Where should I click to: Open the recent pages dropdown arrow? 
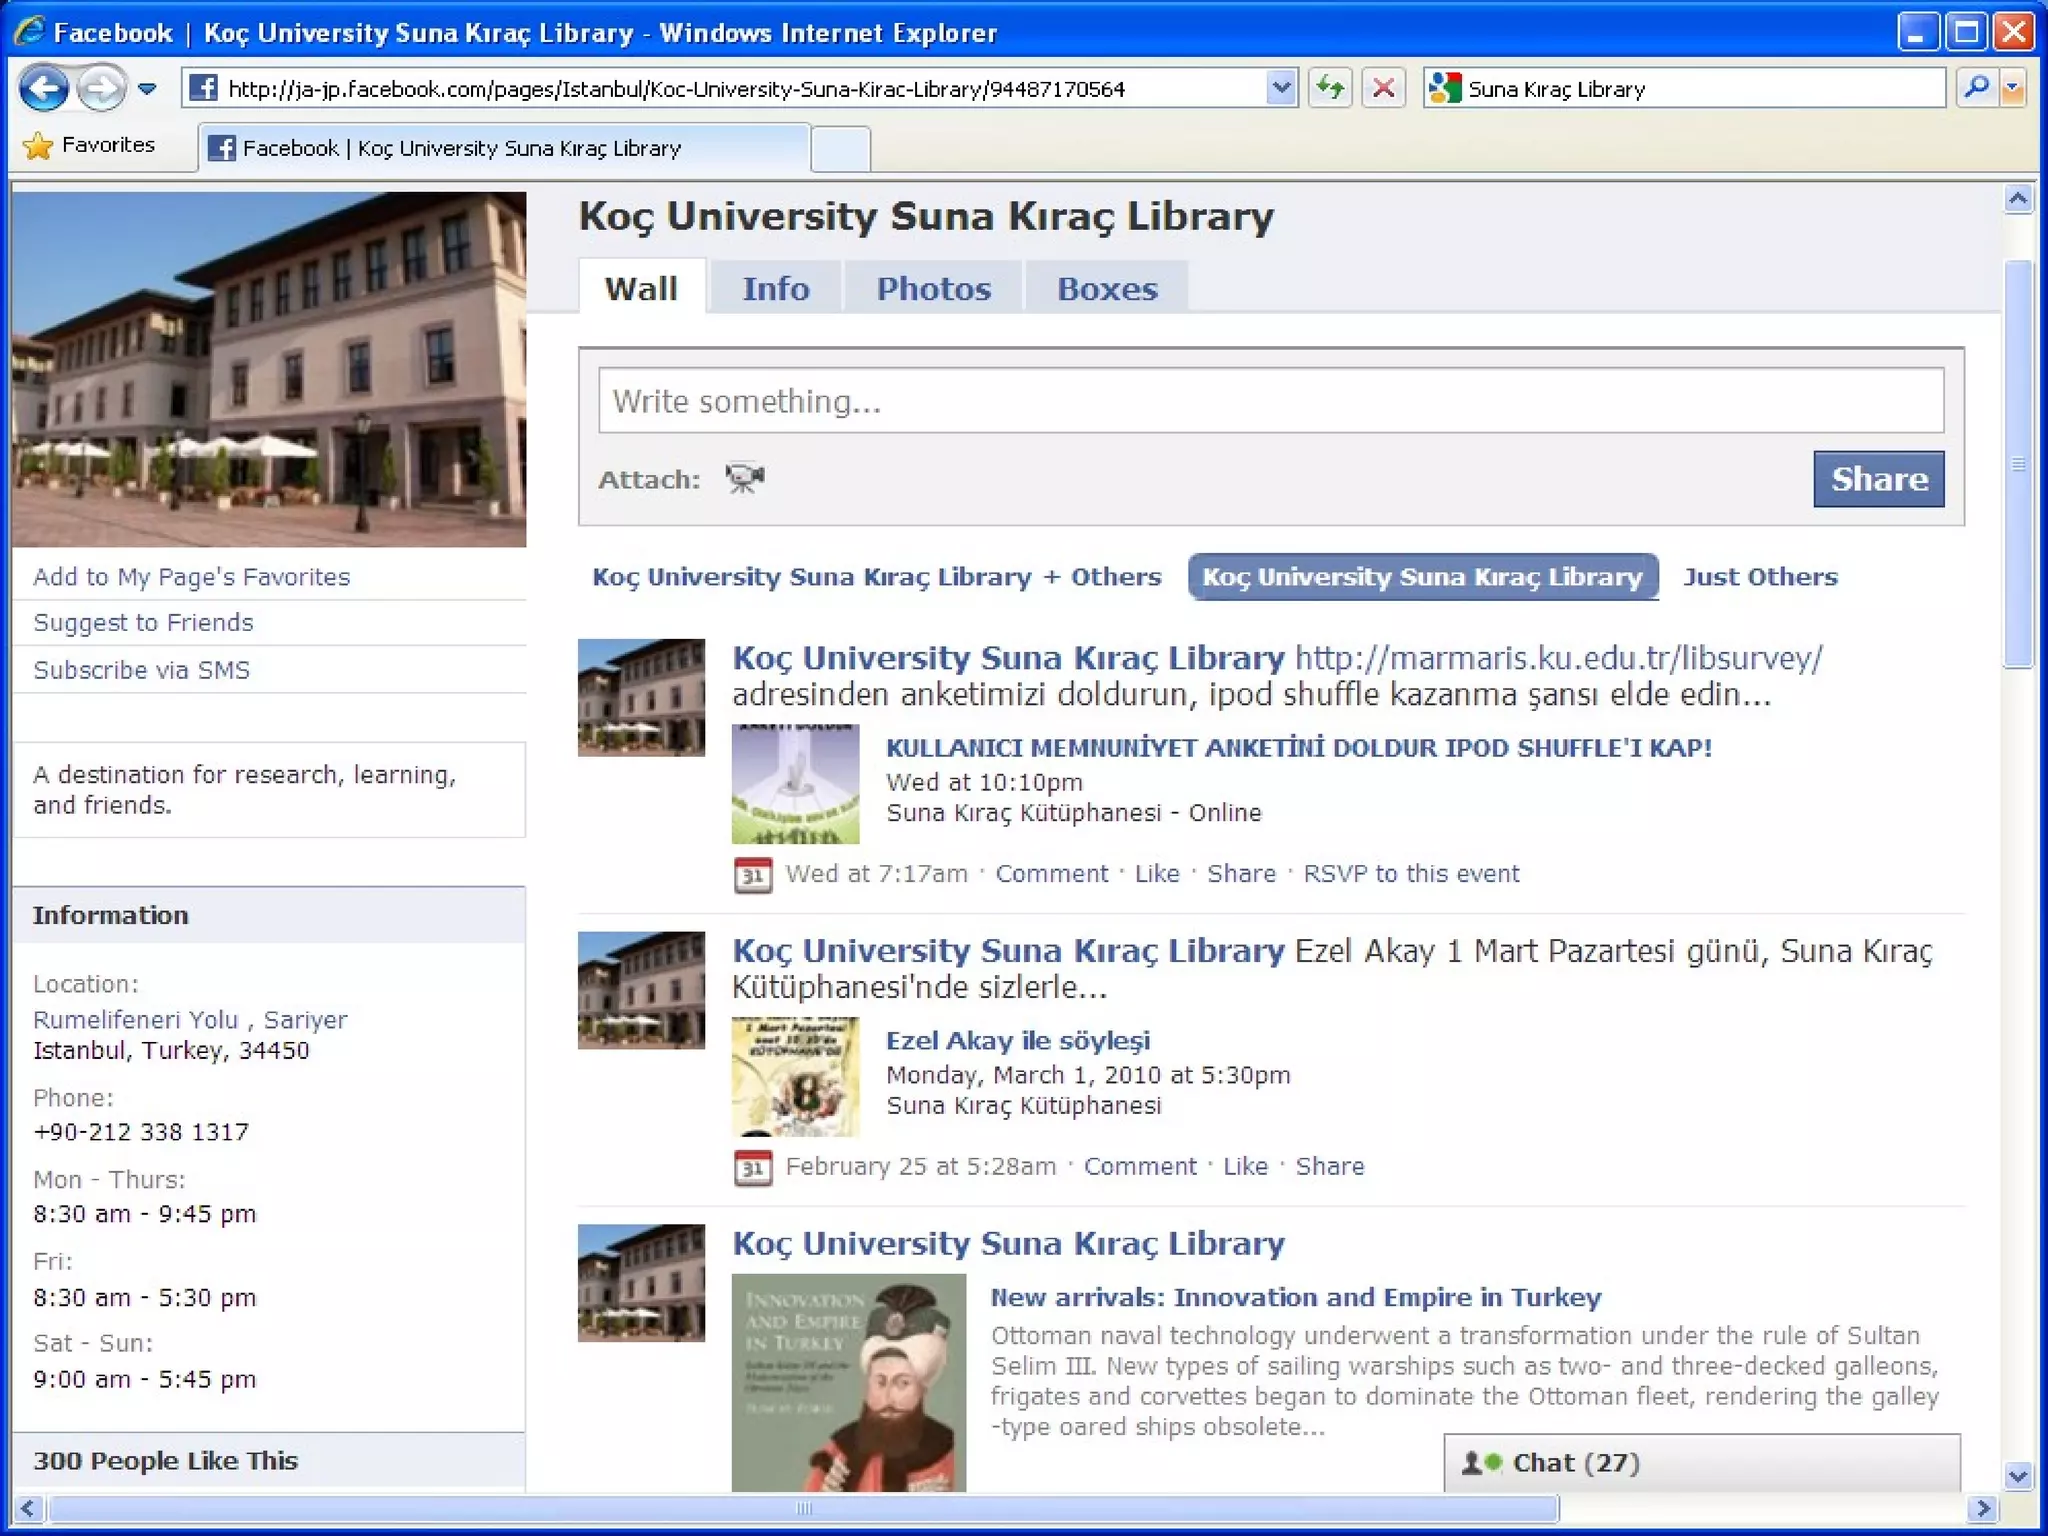point(148,89)
